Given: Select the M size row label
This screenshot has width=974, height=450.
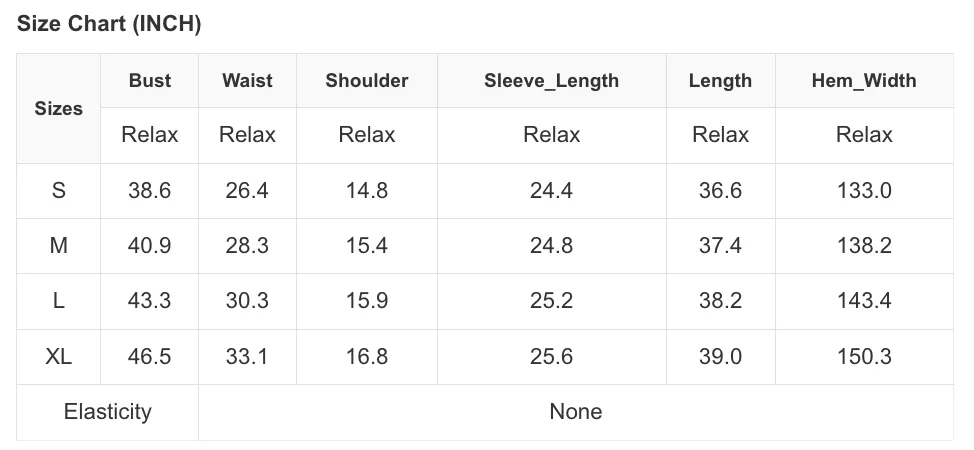Looking at the screenshot, I should tap(58, 246).
